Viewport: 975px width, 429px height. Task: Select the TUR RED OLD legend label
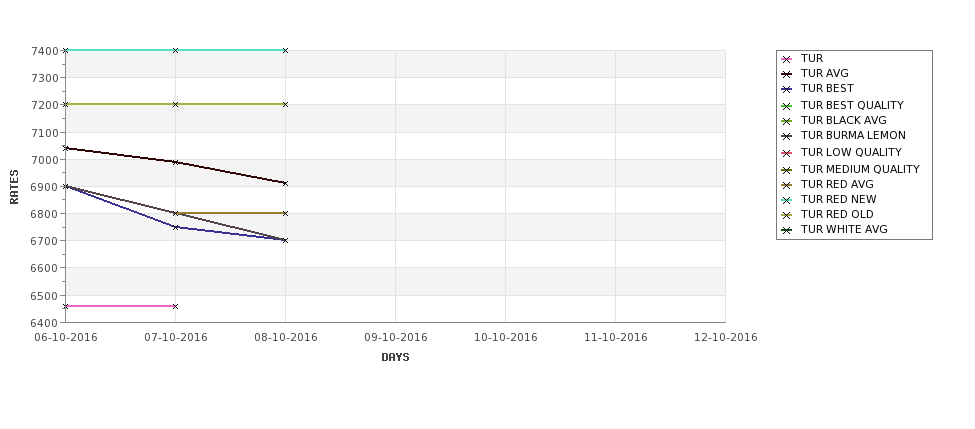837,214
